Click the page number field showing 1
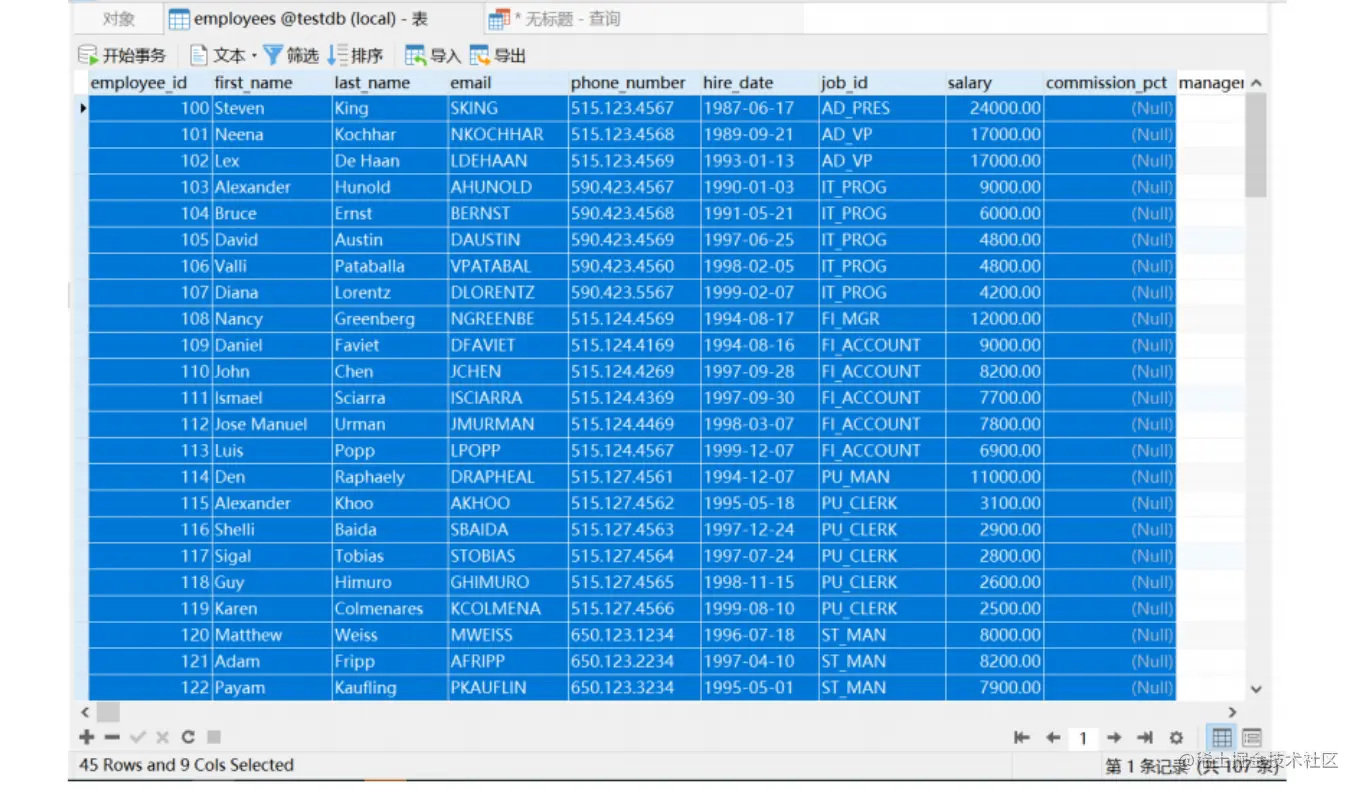The image size is (1361, 793). click(1083, 738)
